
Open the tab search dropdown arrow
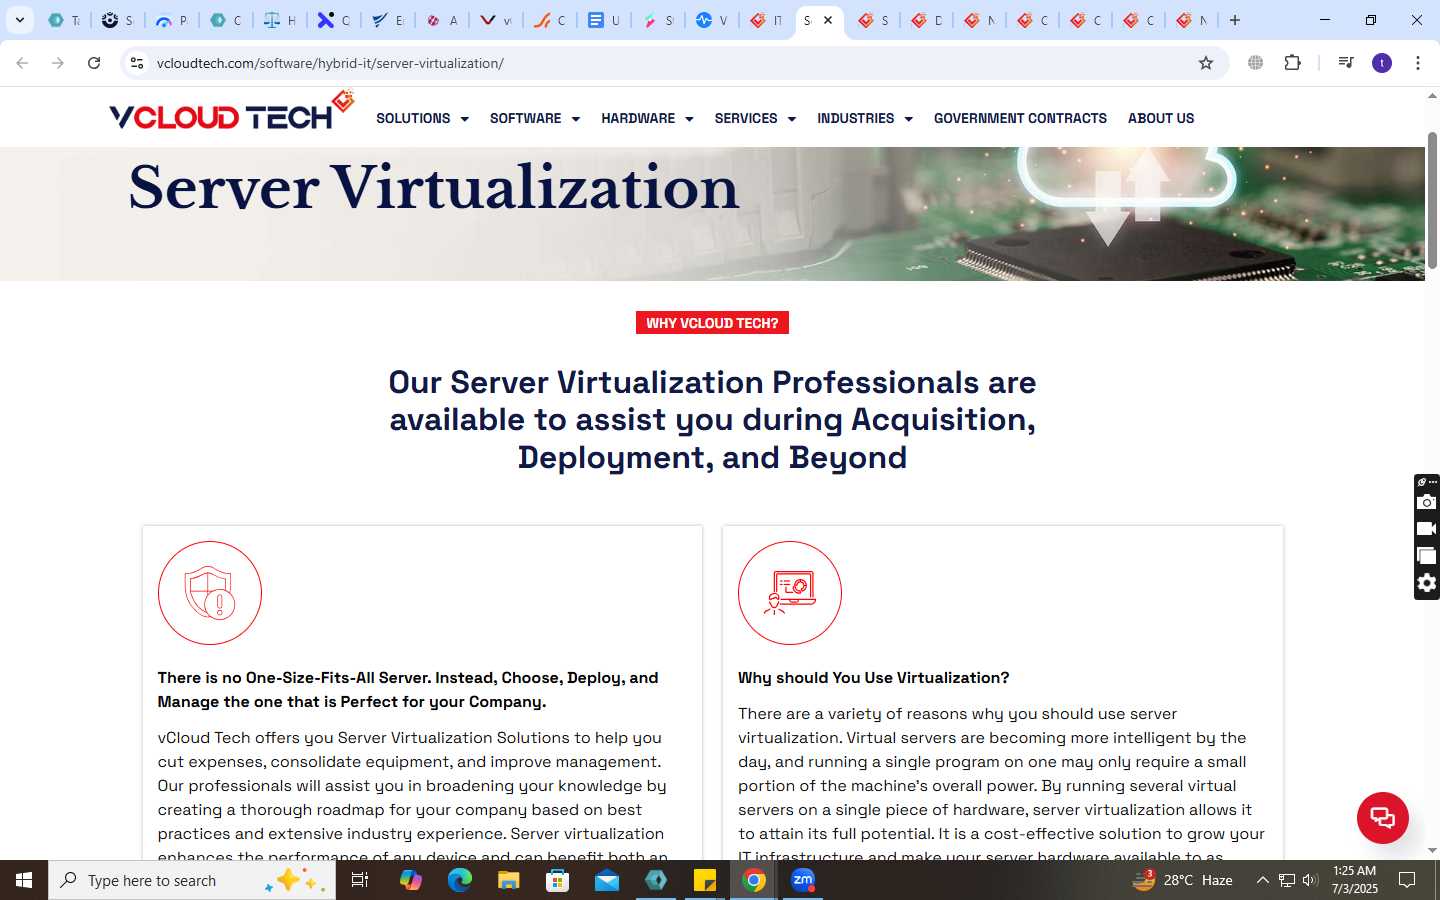(x=20, y=20)
